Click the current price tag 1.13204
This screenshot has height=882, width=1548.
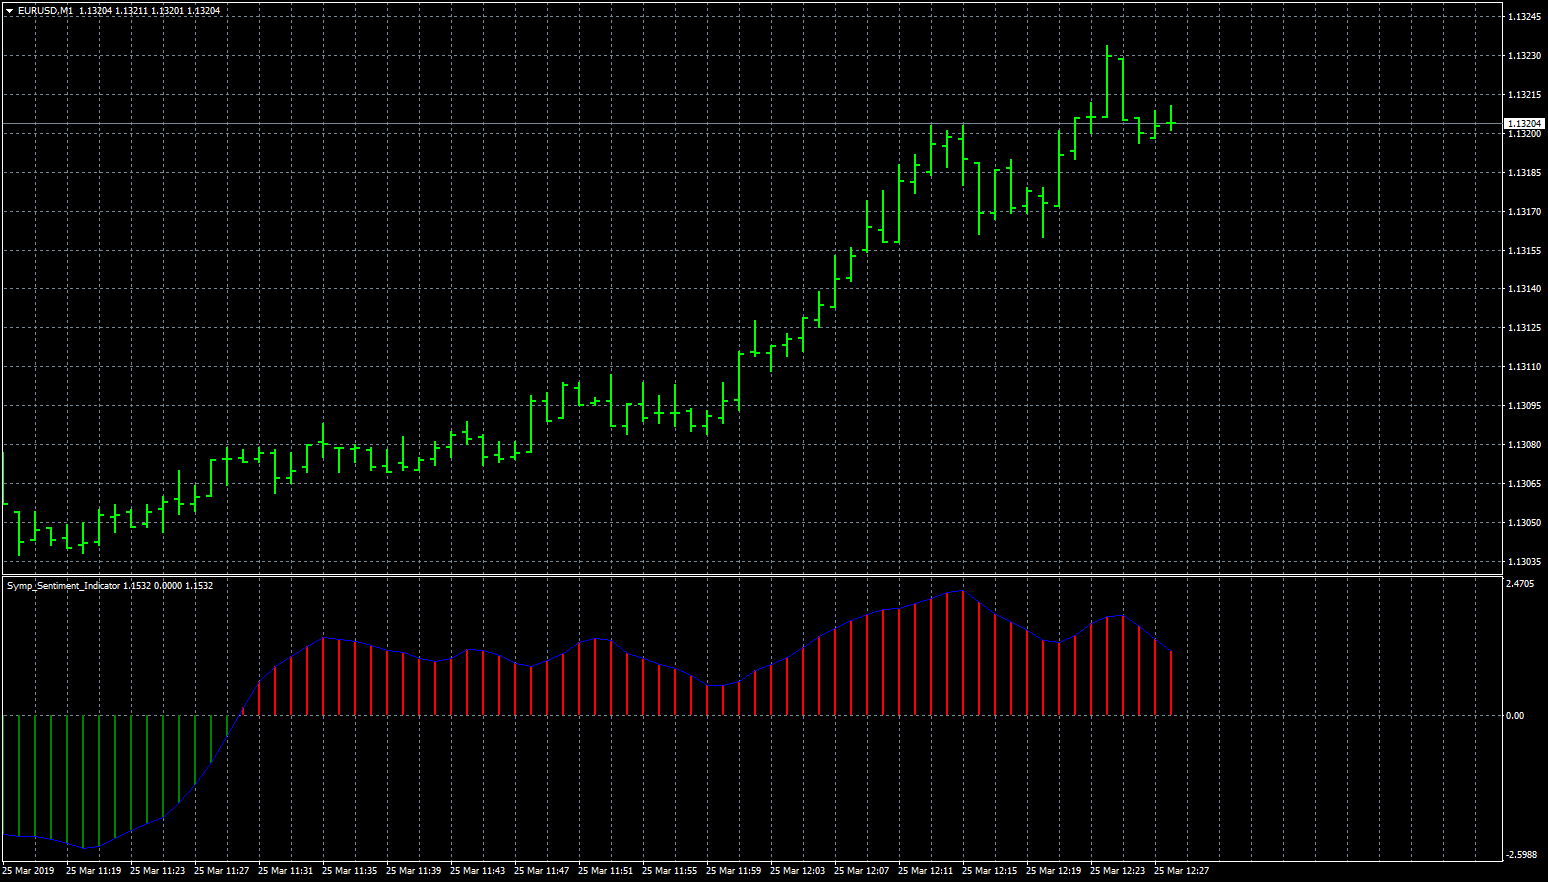pos(1525,124)
